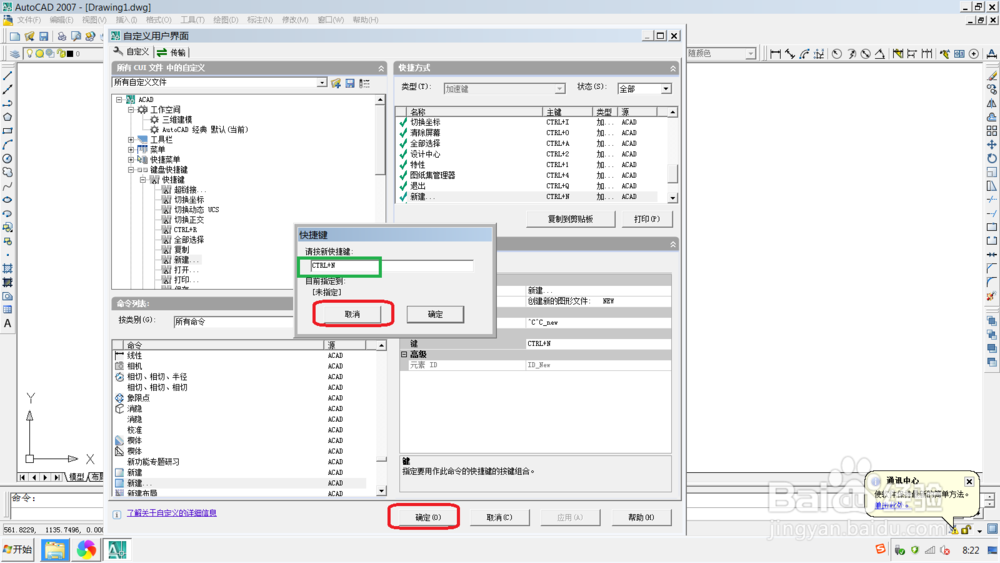The width and height of the screenshot is (1000, 563).
Task: Switch to the 自定义 tab
Action: (x=131, y=52)
